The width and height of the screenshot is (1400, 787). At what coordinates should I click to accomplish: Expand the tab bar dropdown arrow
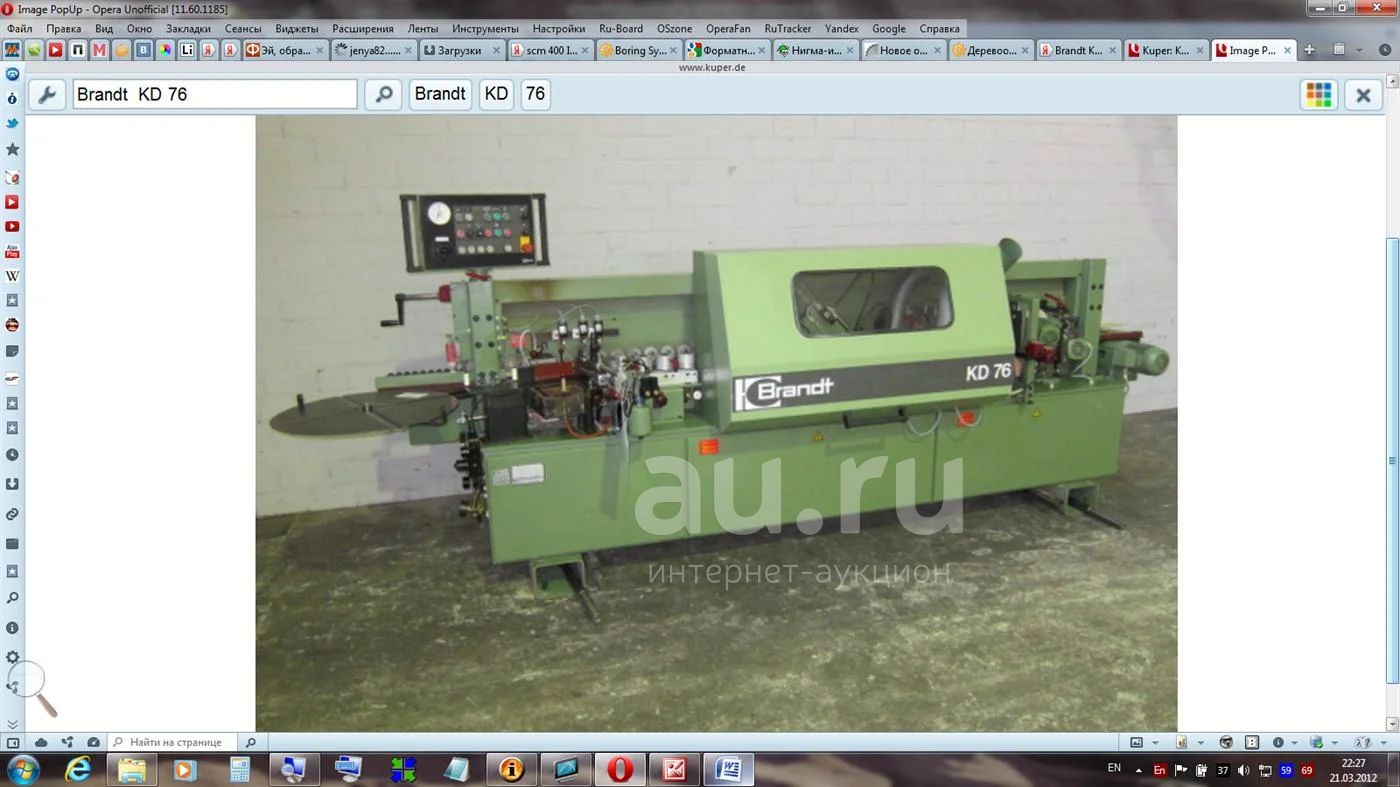[x=1359, y=50]
